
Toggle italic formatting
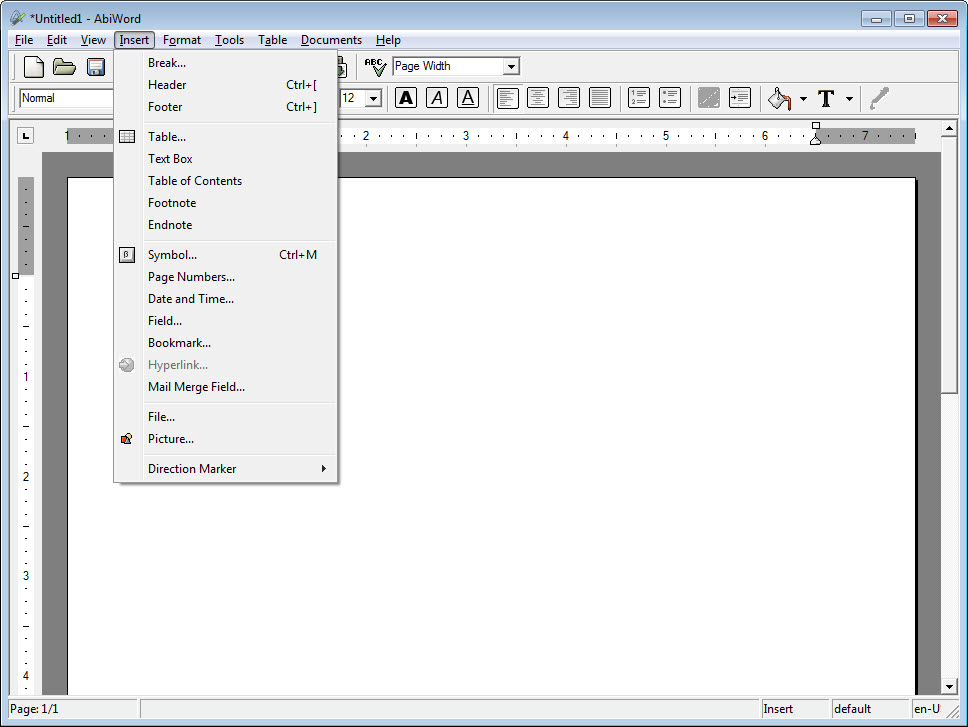[x=437, y=98]
